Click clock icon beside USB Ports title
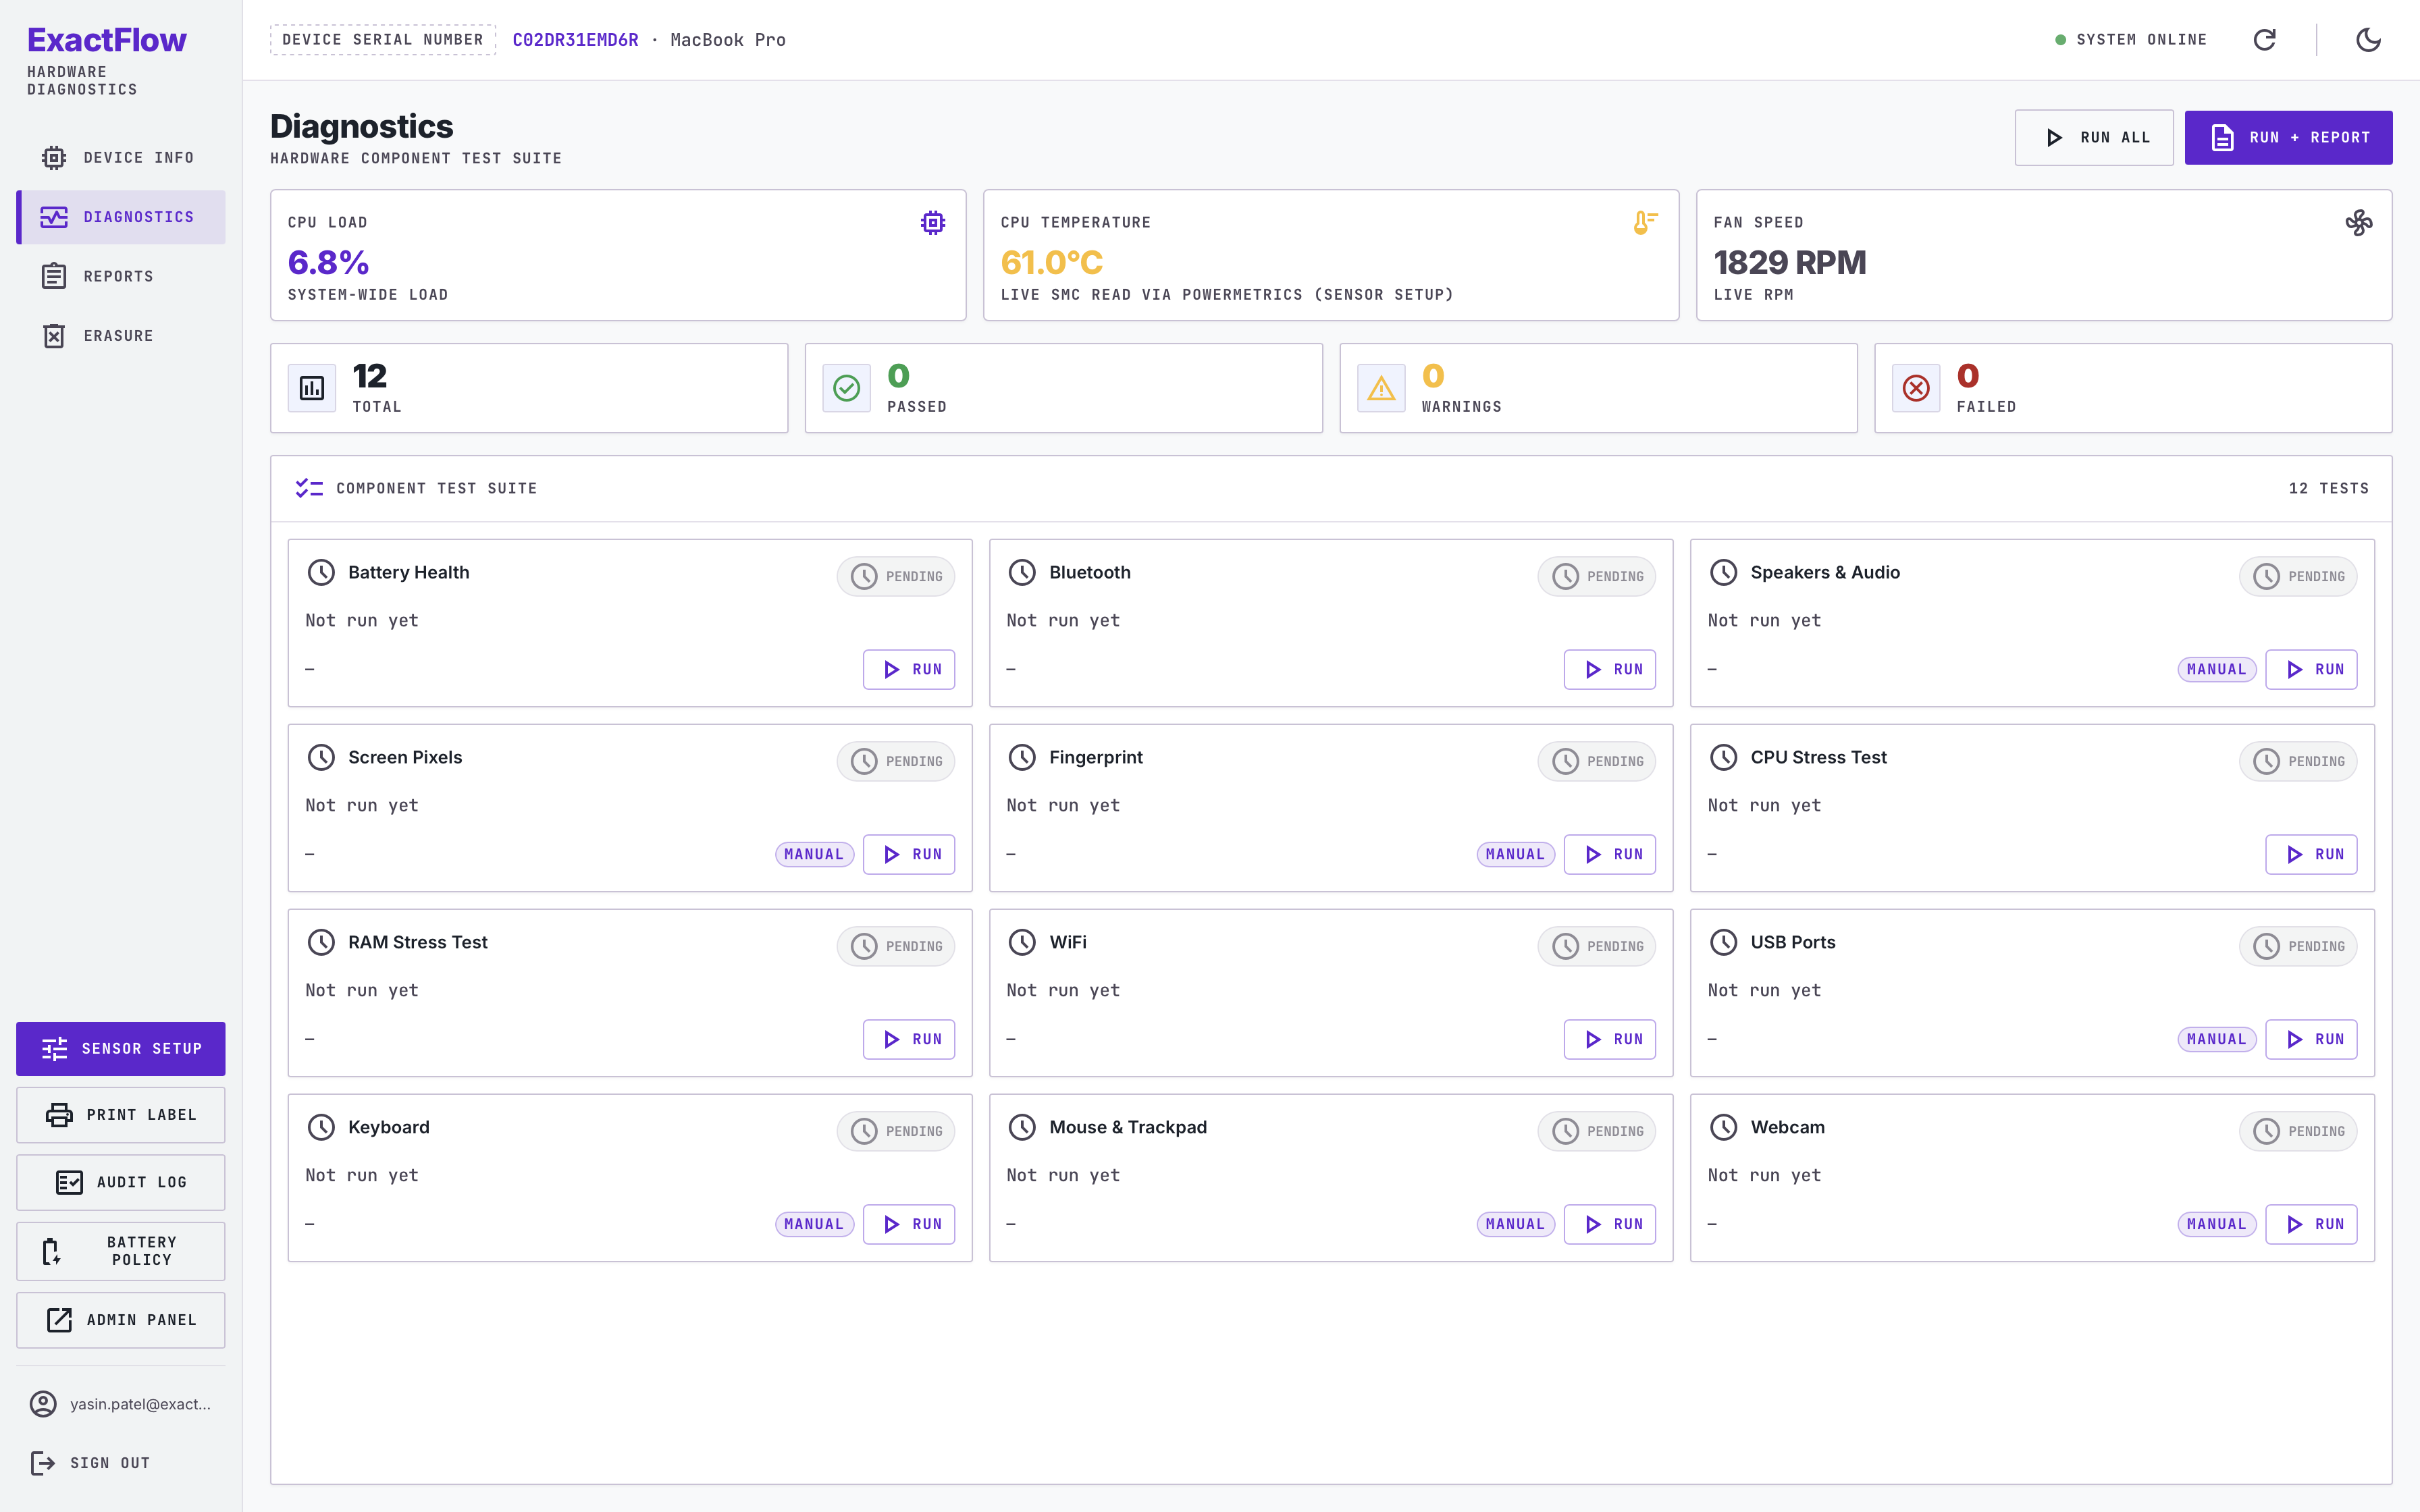The width and height of the screenshot is (2420, 1512). [1724, 942]
